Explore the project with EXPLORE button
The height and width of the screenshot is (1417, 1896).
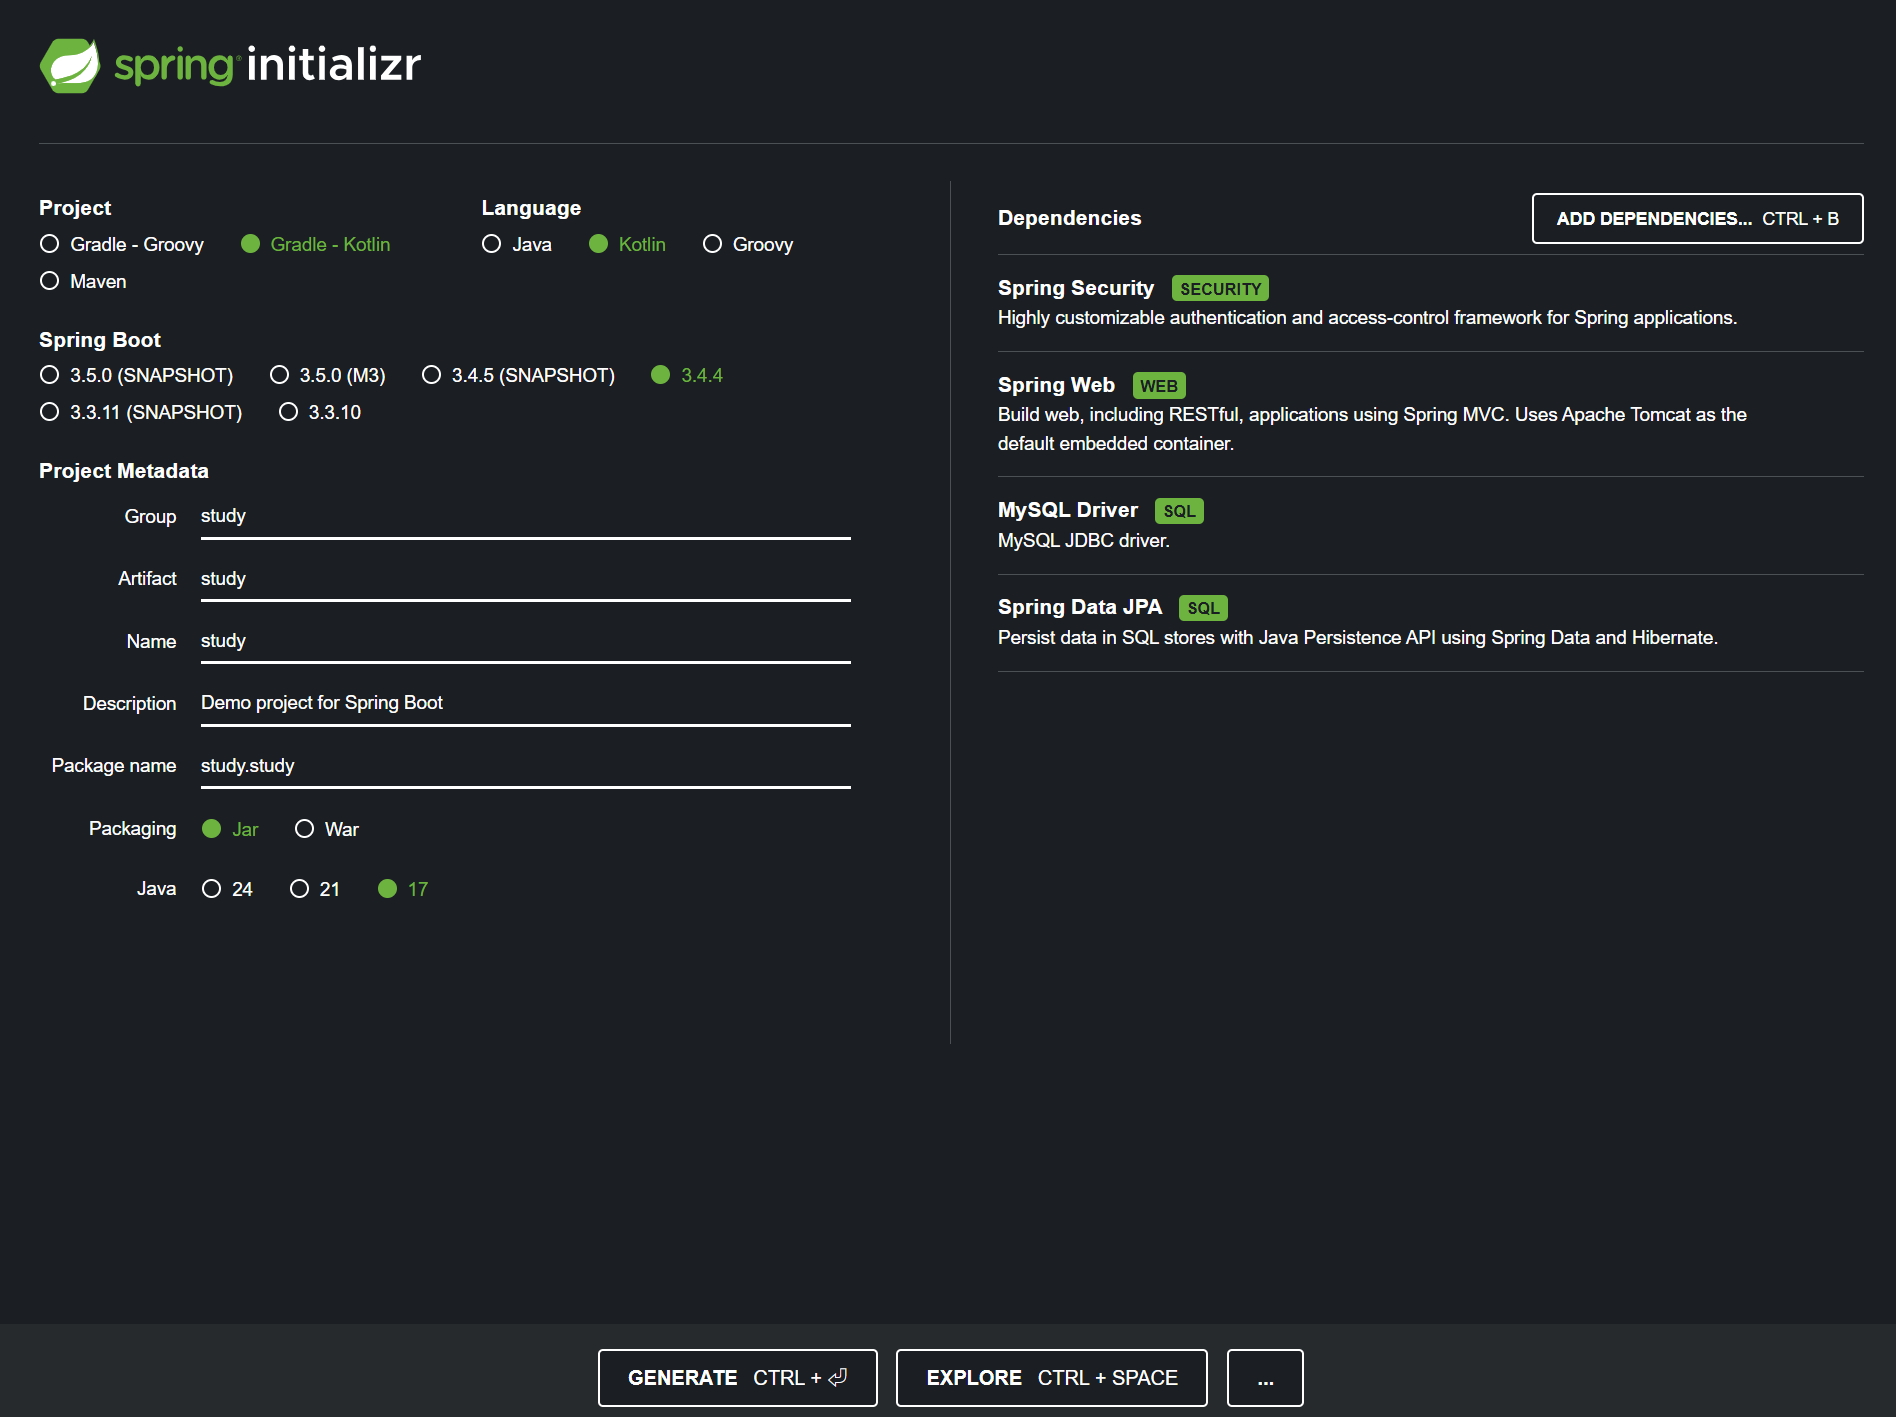1052,1378
